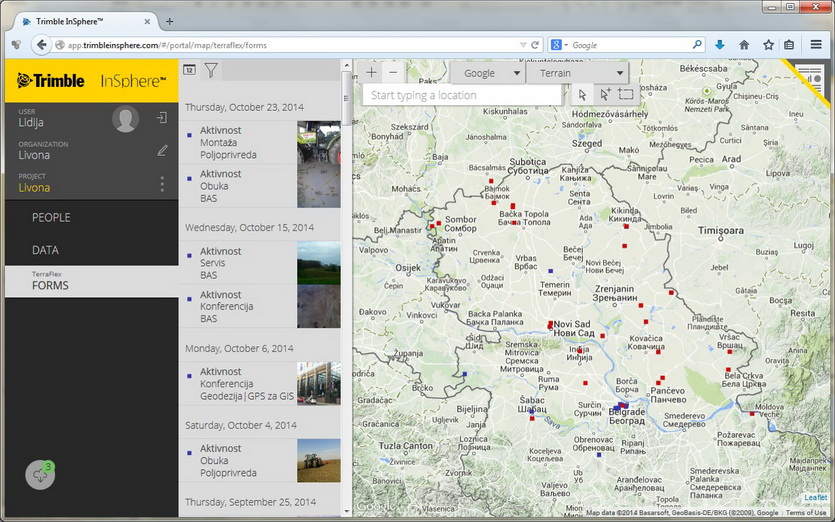Open the bookmarks list icon
The image size is (835, 522).
789,45
